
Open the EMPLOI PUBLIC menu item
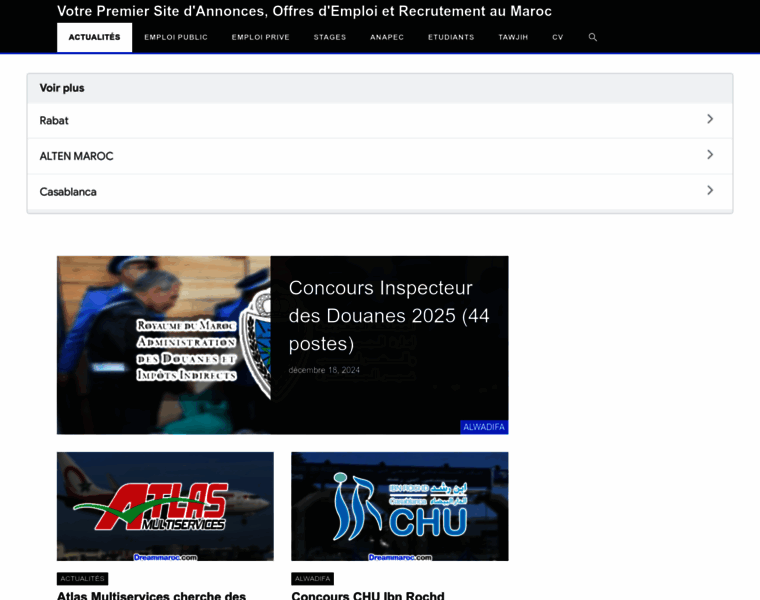[x=176, y=37]
